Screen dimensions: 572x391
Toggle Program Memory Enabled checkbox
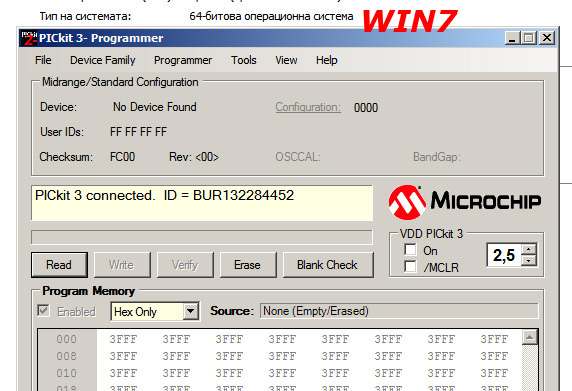[43, 311]
